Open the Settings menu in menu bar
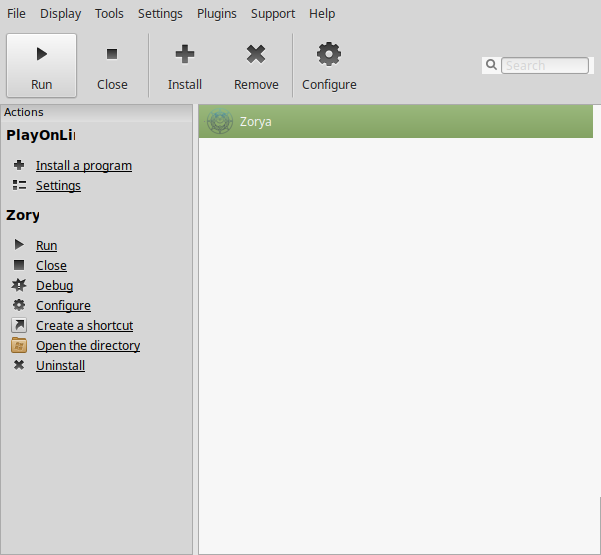This screenshot has width=601, height=555. click(160, 14)
